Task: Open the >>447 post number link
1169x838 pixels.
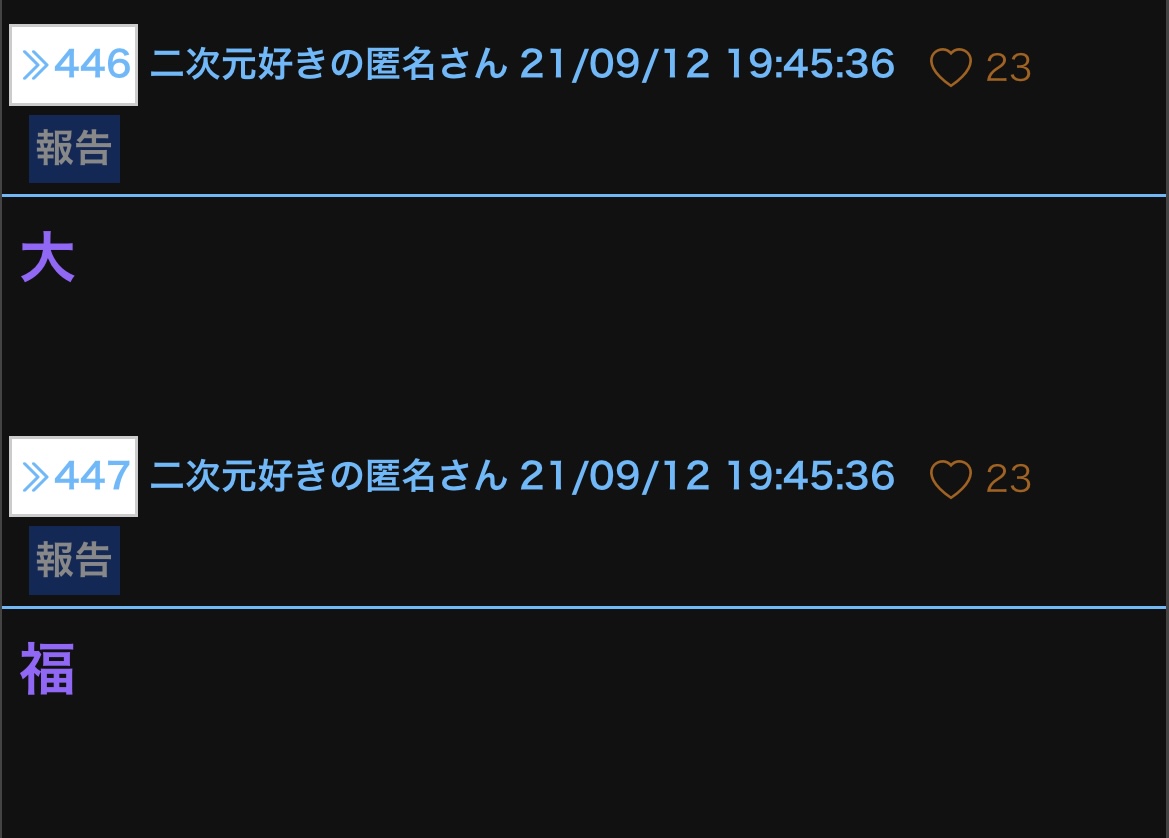Action: [x=73, y=476]
